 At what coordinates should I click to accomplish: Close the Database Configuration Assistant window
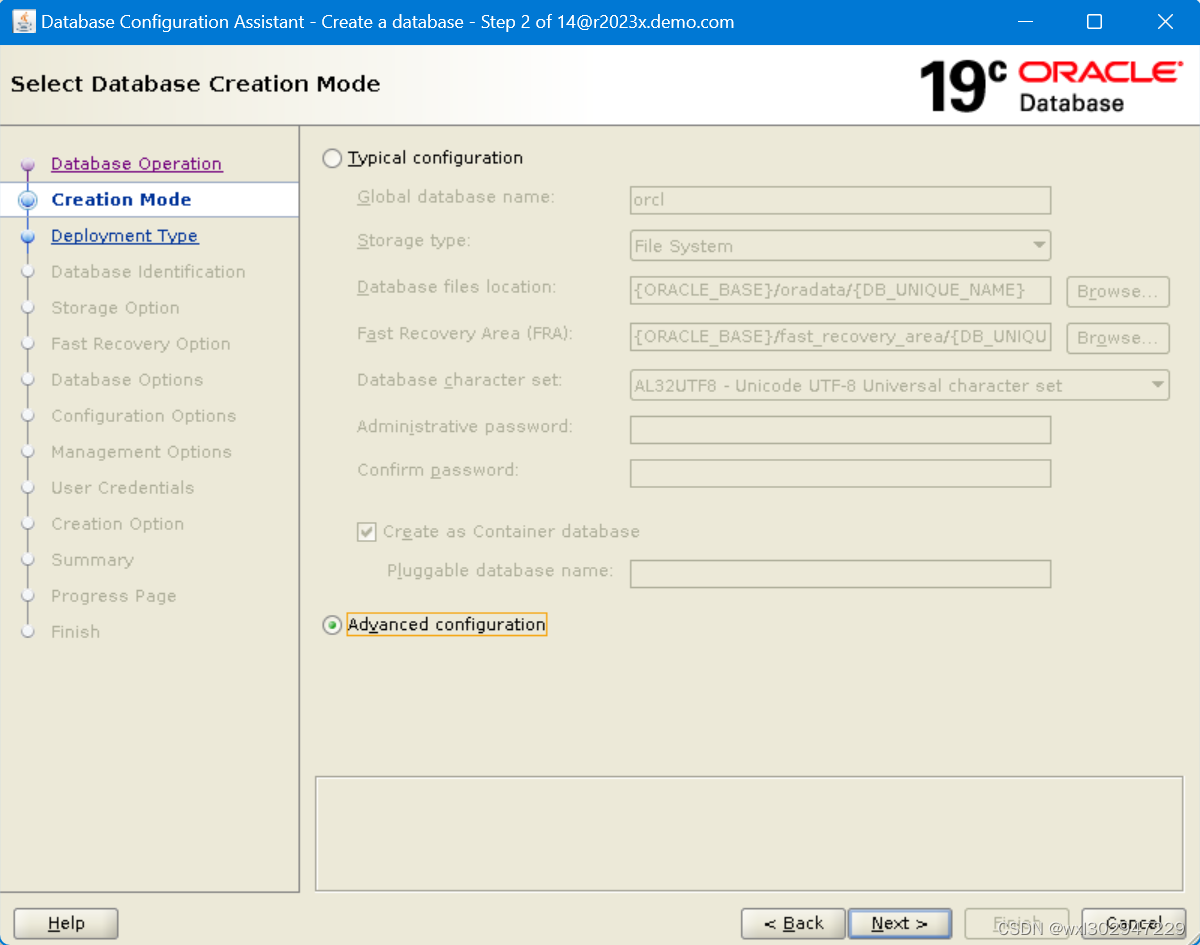pyautogui.click(x=1165, y=22)
